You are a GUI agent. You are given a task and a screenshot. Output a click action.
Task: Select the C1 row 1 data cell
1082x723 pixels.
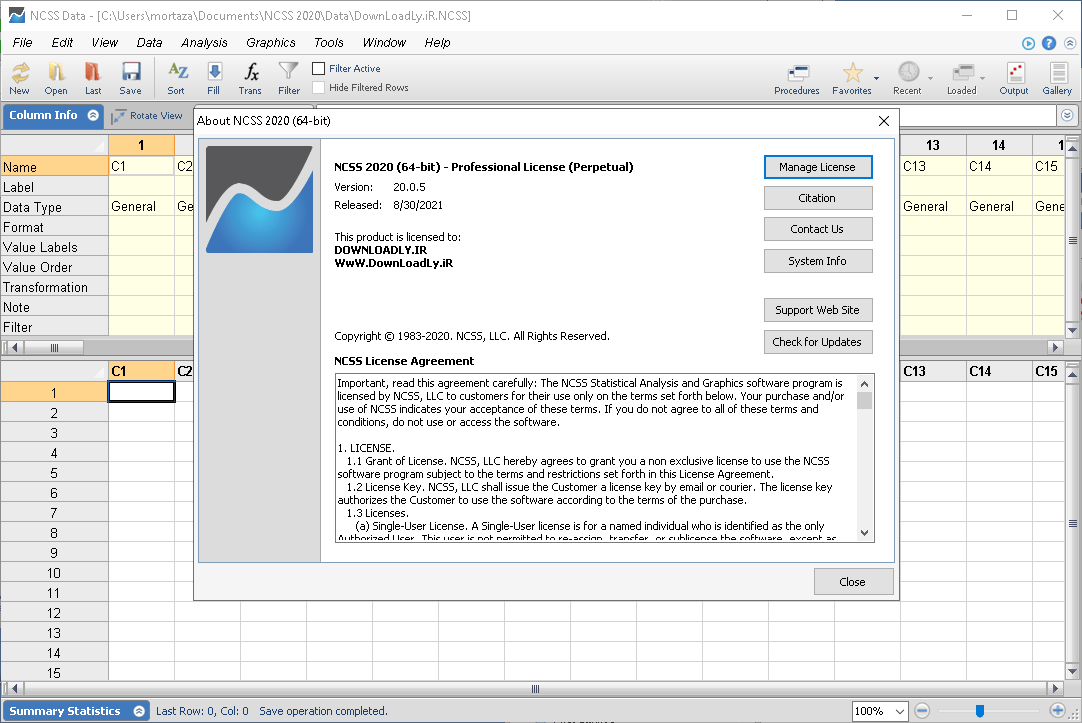[141, 392]
